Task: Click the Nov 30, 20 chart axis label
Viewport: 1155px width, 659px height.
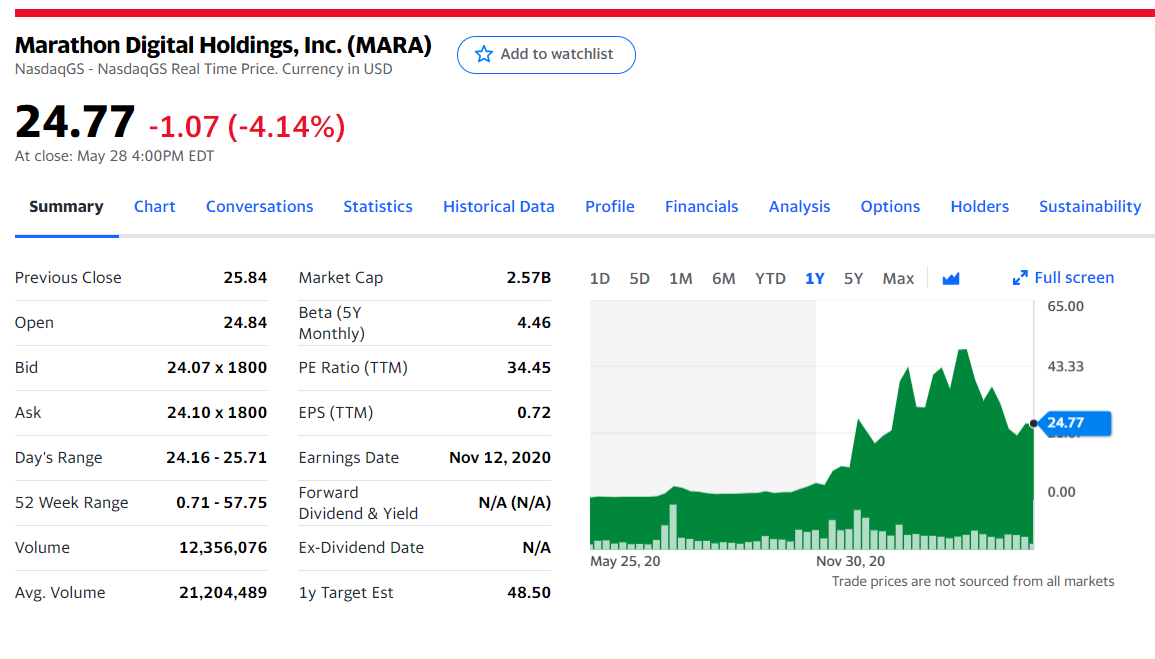Action: (850, 561)
